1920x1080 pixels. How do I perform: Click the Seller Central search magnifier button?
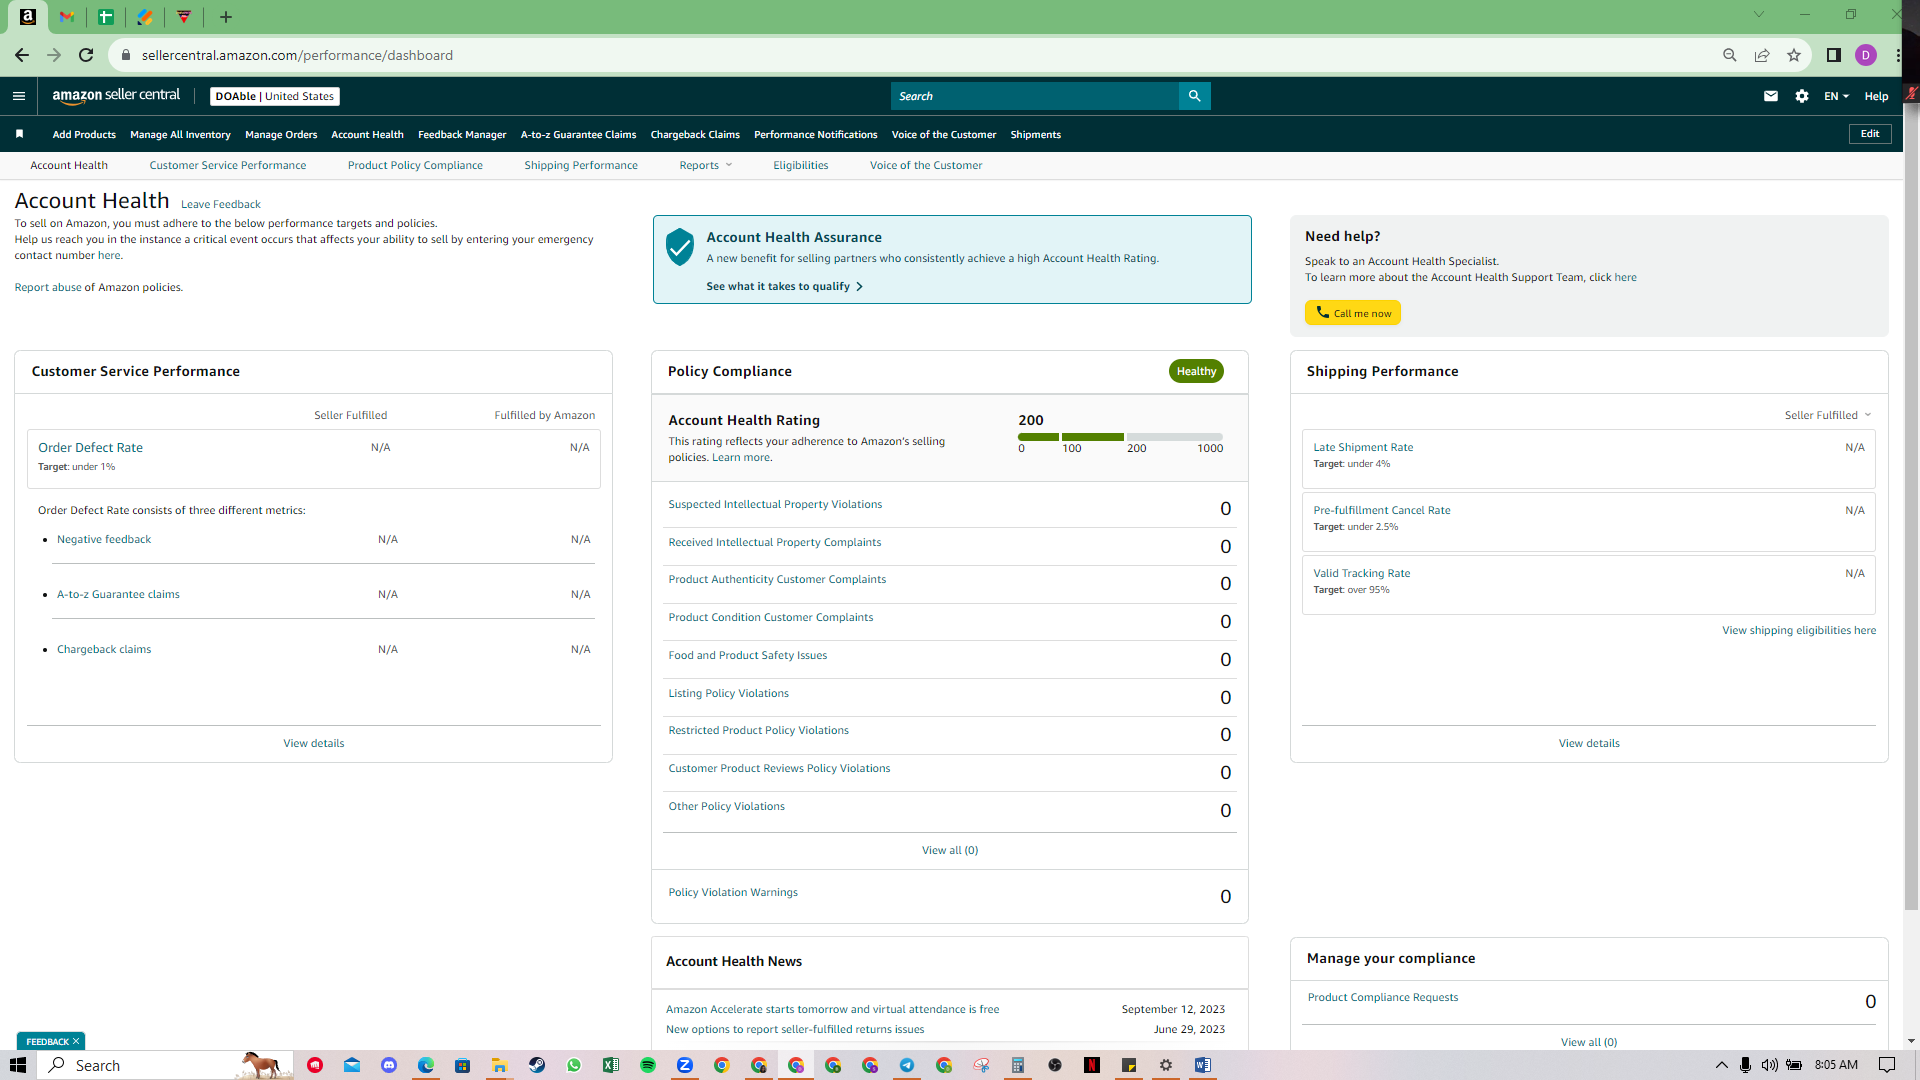(1194, 96)
